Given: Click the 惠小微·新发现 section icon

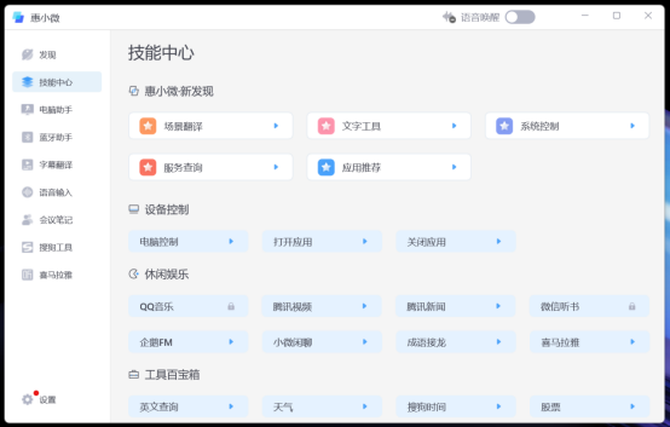Looking at the screenshot, I should click(134, 91).
